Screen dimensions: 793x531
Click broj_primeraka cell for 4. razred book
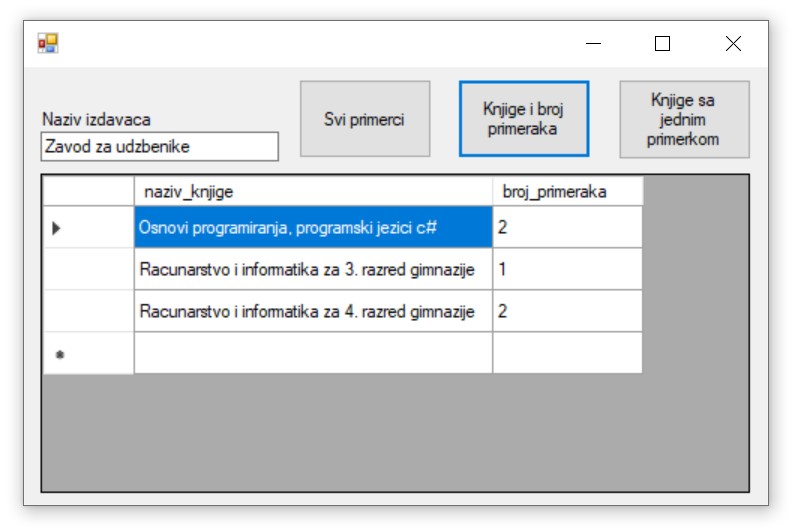[567, 311]
